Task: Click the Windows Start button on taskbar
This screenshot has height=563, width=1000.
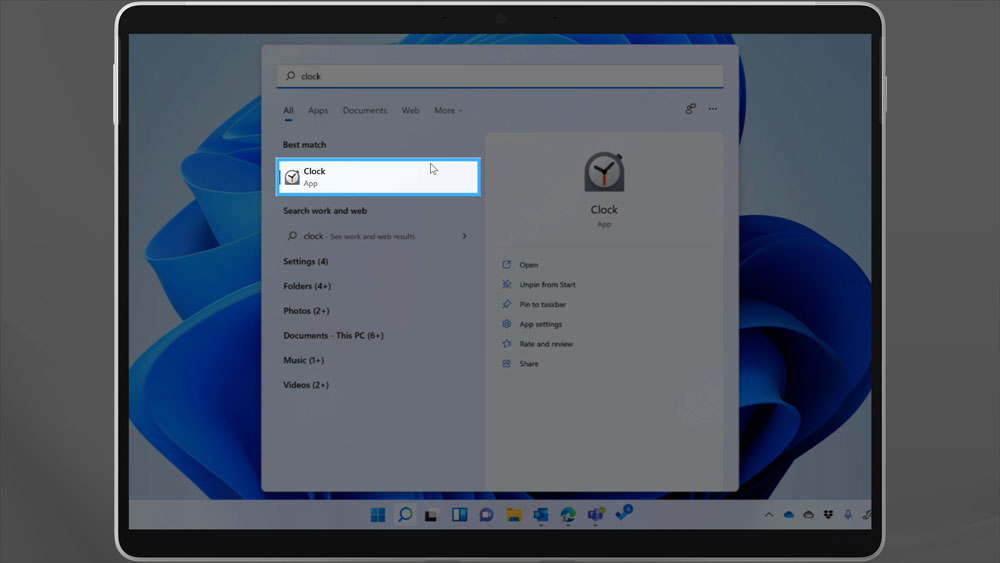Action: pos(378,515)
